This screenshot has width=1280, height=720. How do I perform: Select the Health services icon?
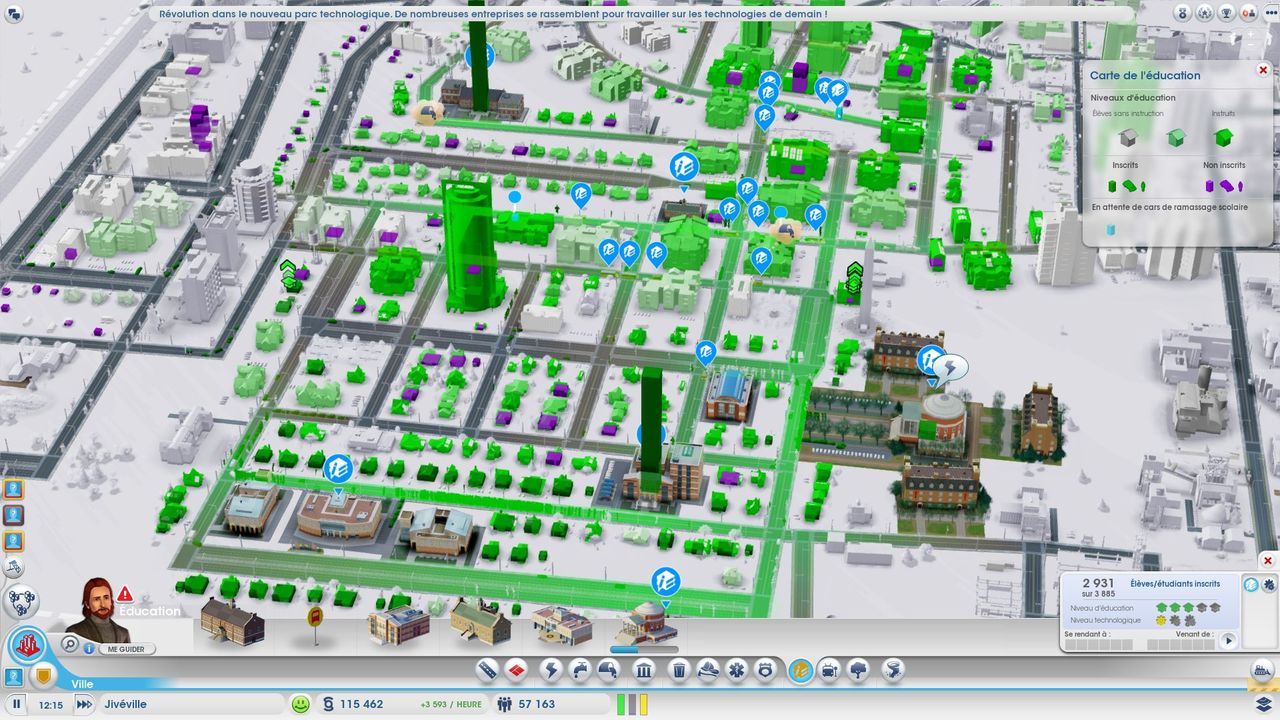[736, 670]
